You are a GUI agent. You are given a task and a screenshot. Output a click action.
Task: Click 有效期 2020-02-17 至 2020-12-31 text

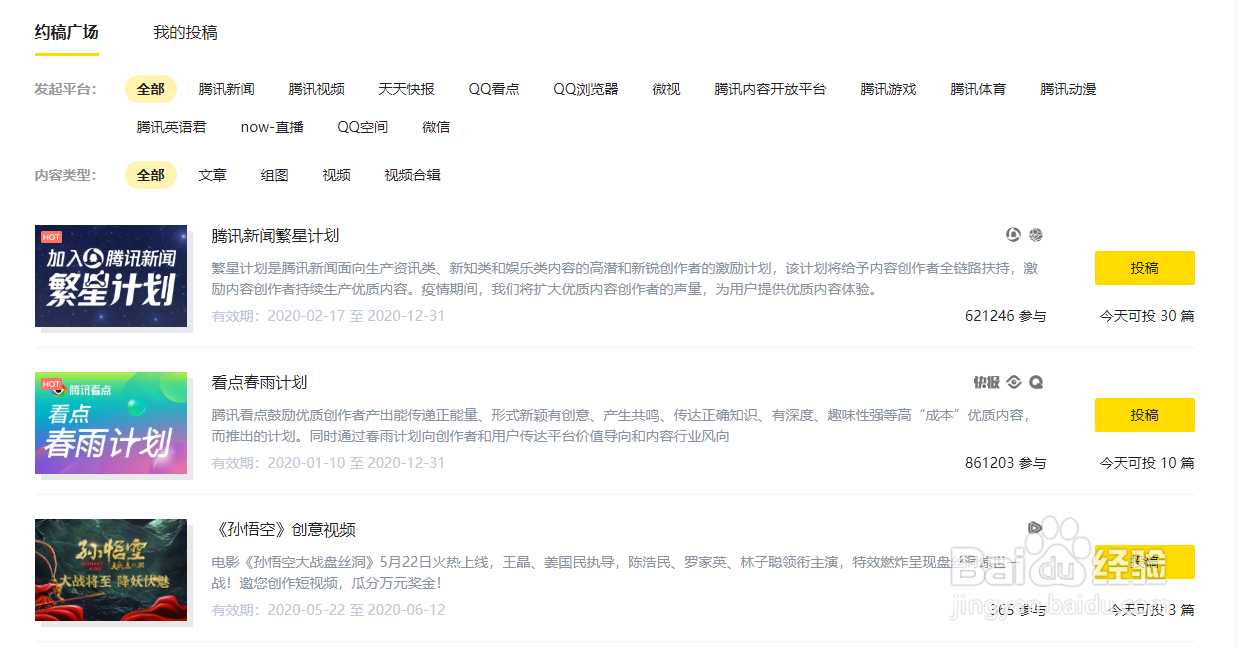pyautogui.click(x=328, y=316)
